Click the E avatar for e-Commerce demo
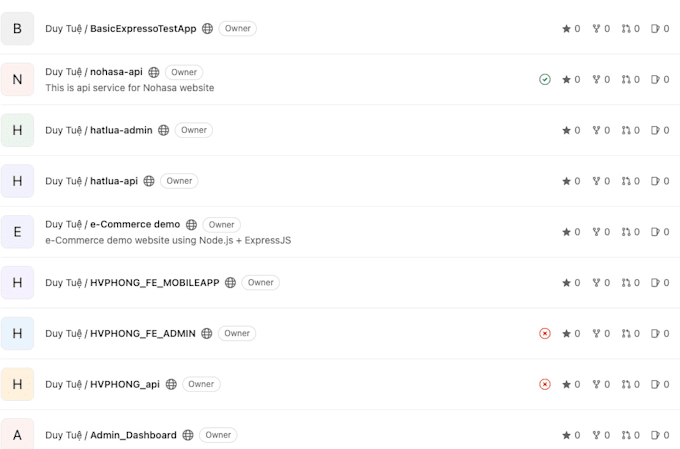Image resolution: width=680 pixels, height=449 pixels. (x=17, y=232)
